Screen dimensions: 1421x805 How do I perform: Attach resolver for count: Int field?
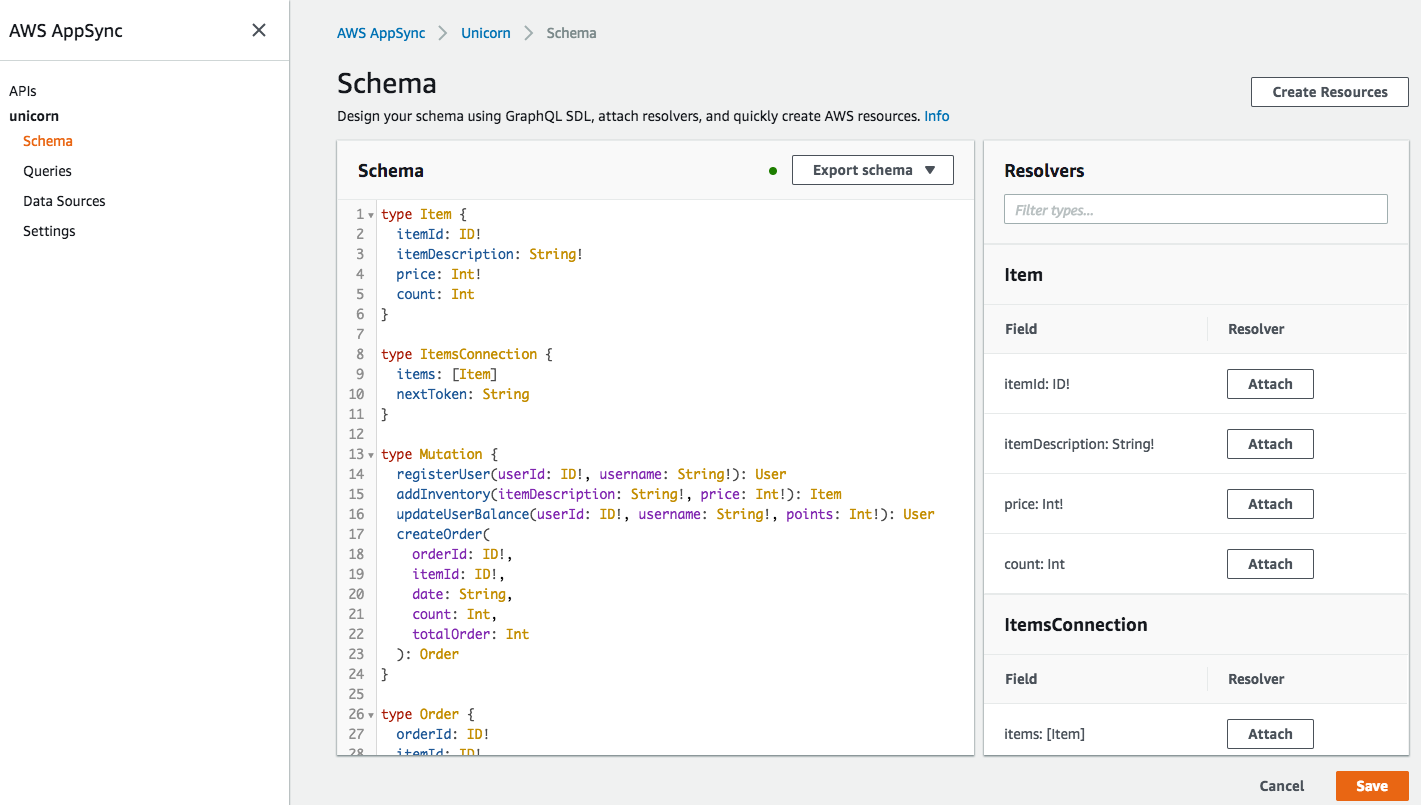click(x=1270, y=564)
